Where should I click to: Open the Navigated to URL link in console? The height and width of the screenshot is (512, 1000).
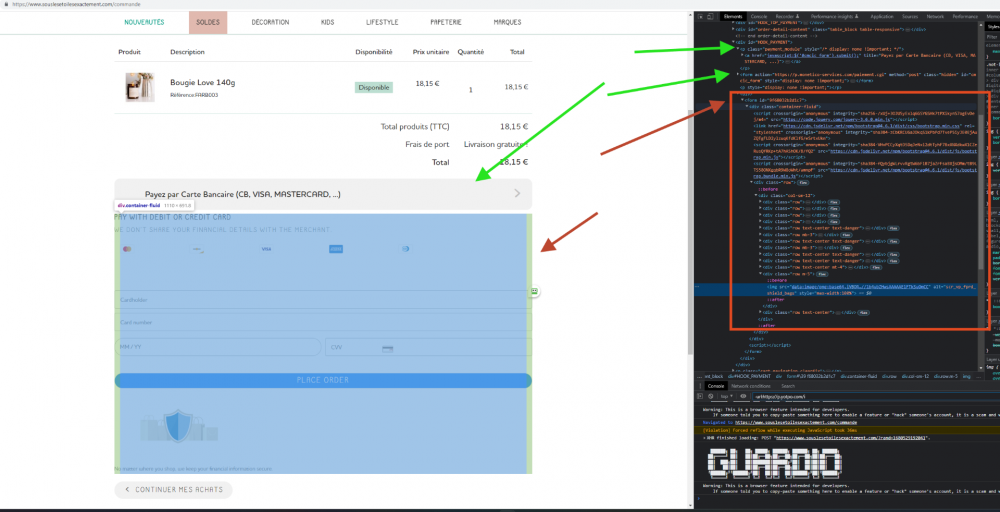tap(795, 423)
